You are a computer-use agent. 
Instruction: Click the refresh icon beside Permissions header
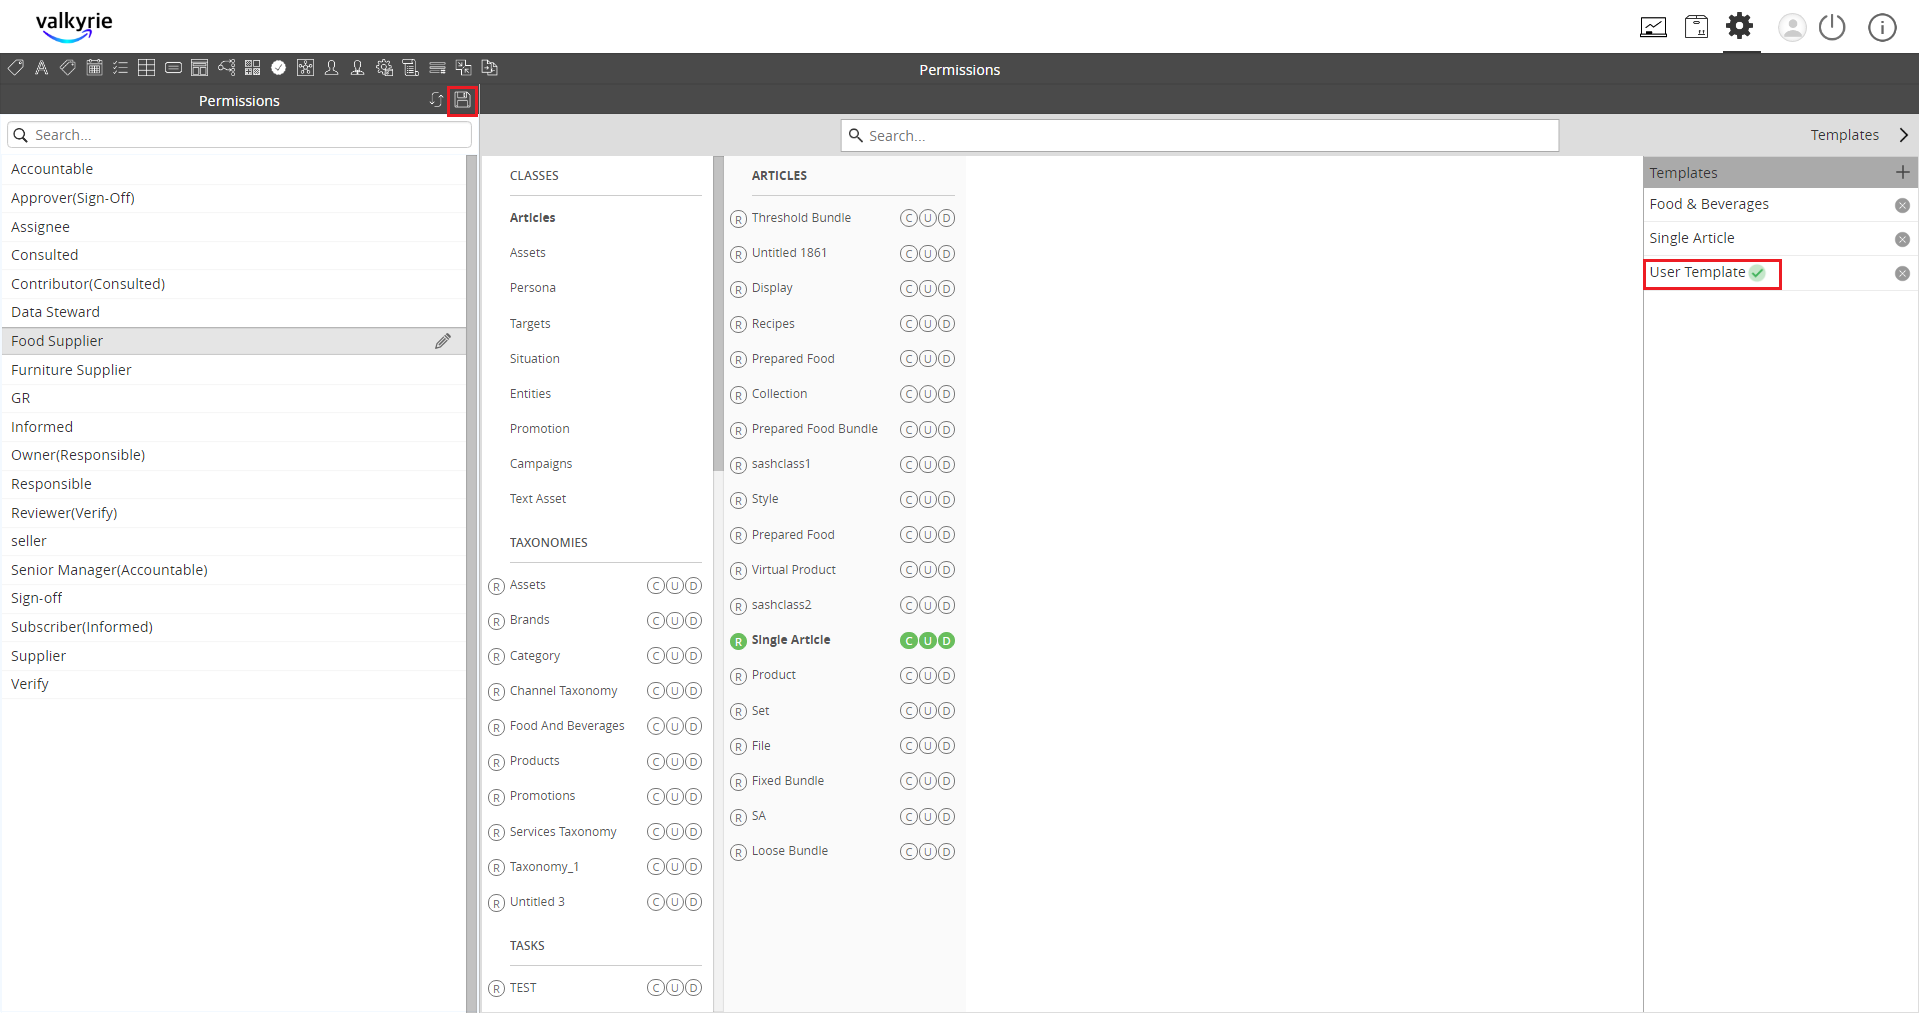(436, 100)
